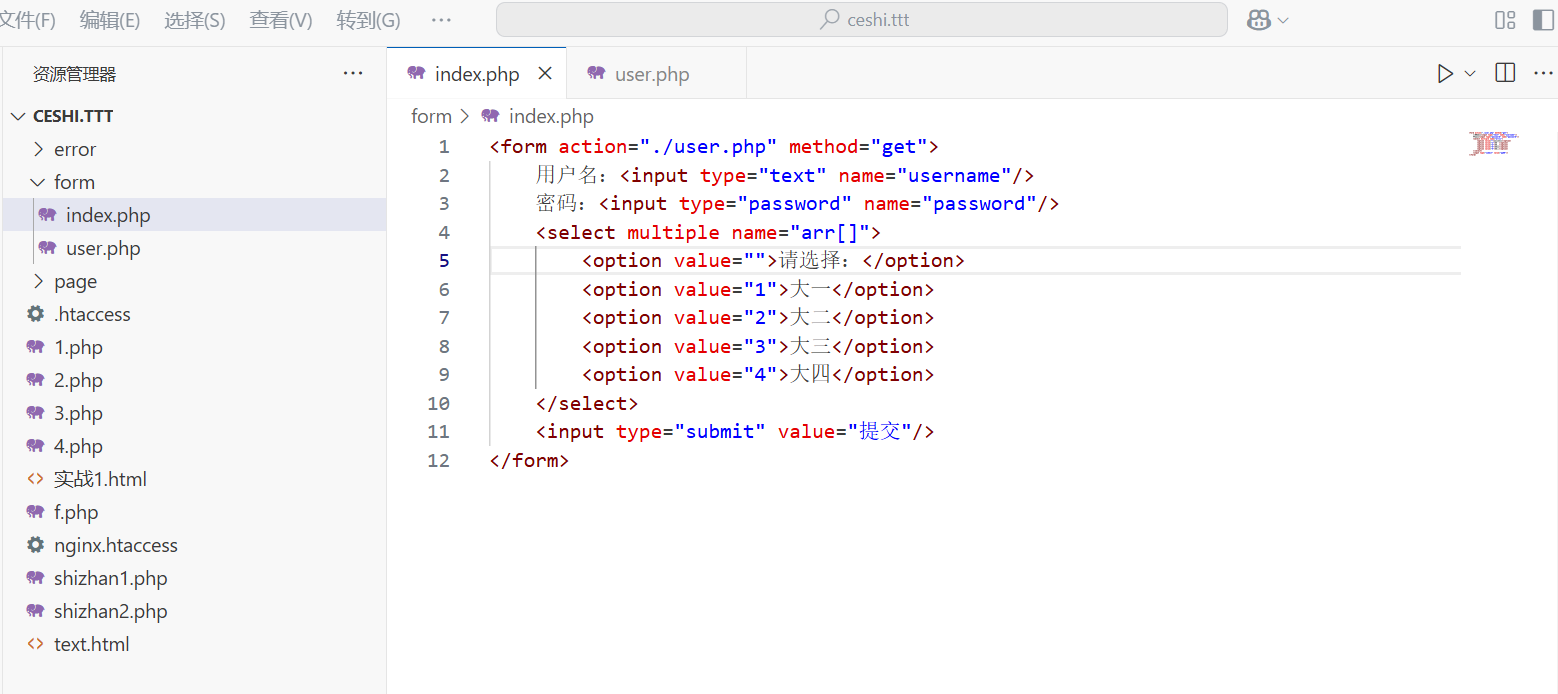Click the 请选择 option text on line 5

coord(810,261)
